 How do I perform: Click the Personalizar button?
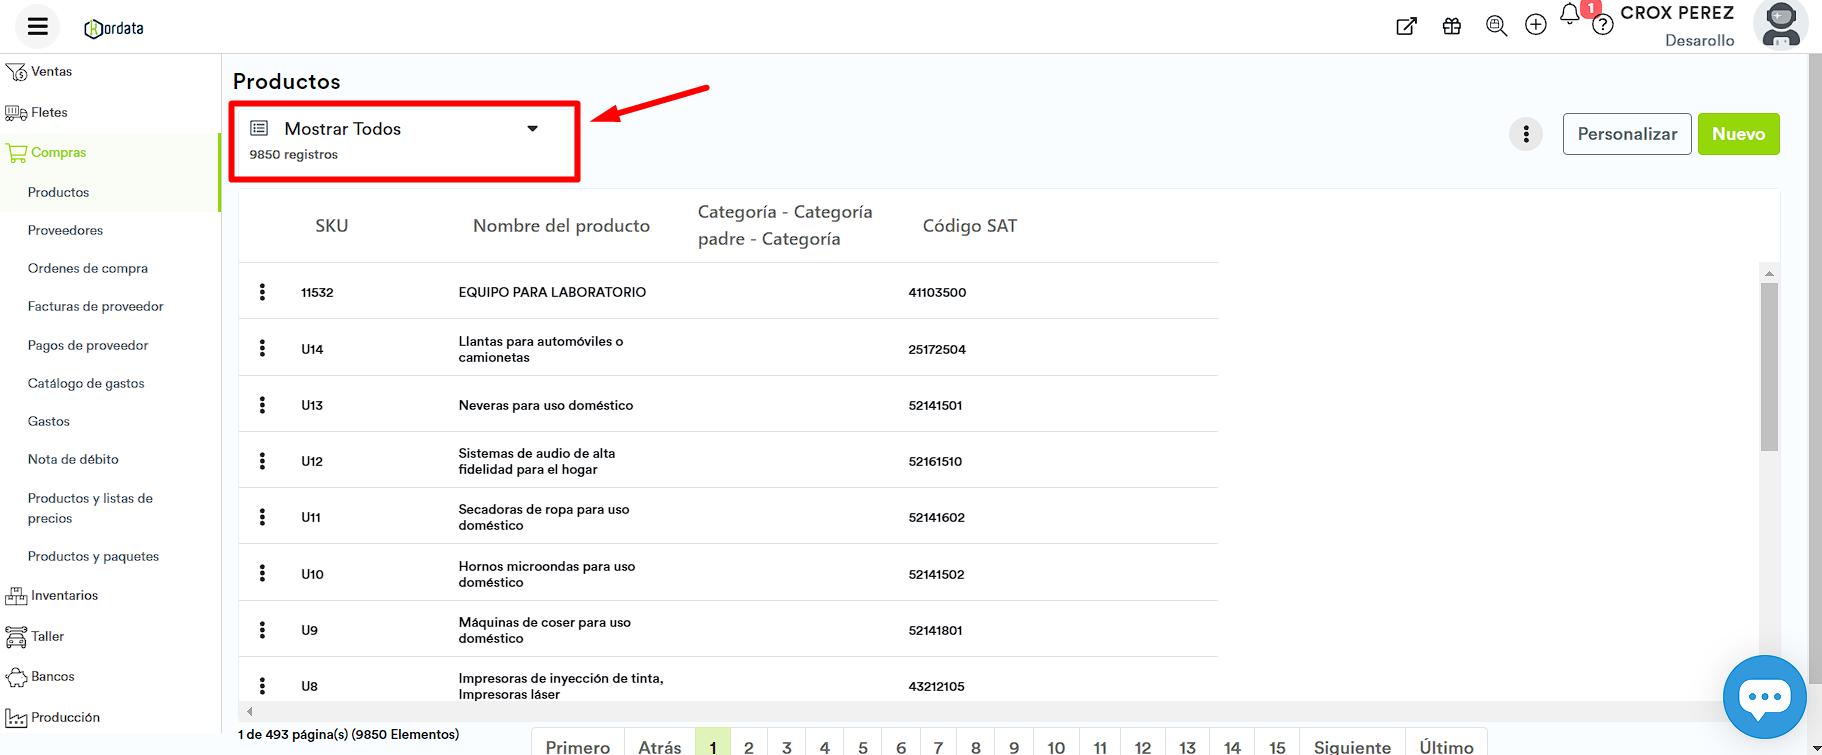[1627, 134]
